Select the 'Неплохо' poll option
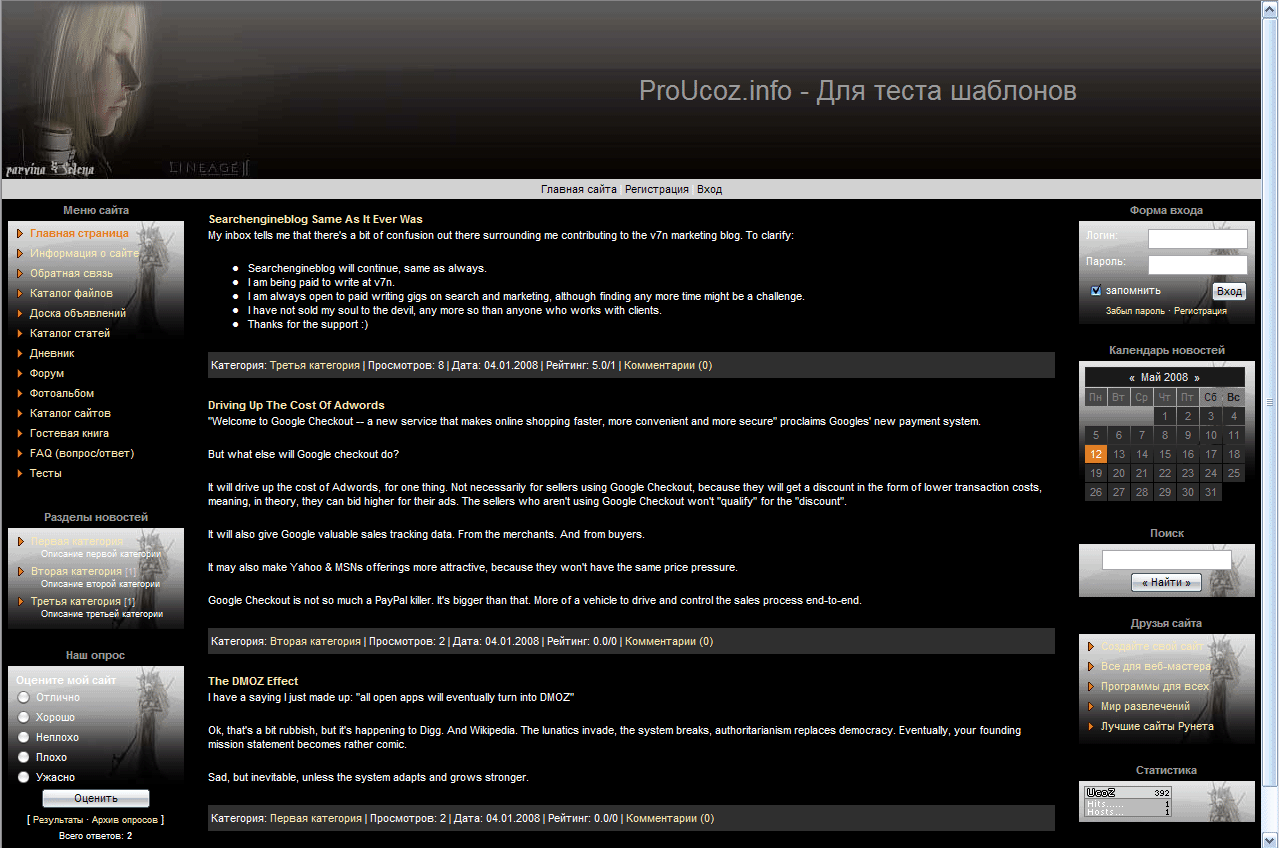1280x848 pixels. 24,737
